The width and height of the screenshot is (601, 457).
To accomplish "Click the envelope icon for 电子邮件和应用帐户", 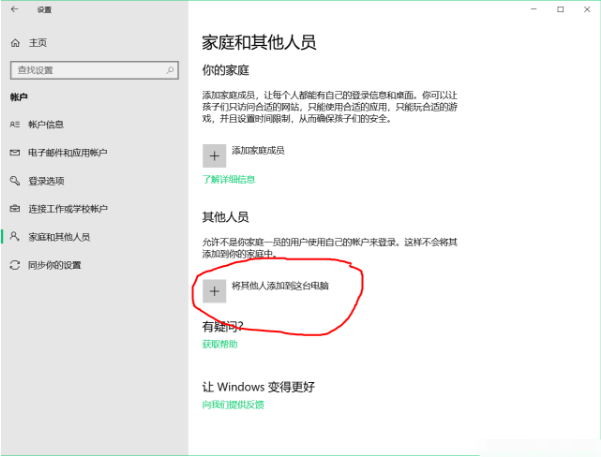I will (14, 153).
